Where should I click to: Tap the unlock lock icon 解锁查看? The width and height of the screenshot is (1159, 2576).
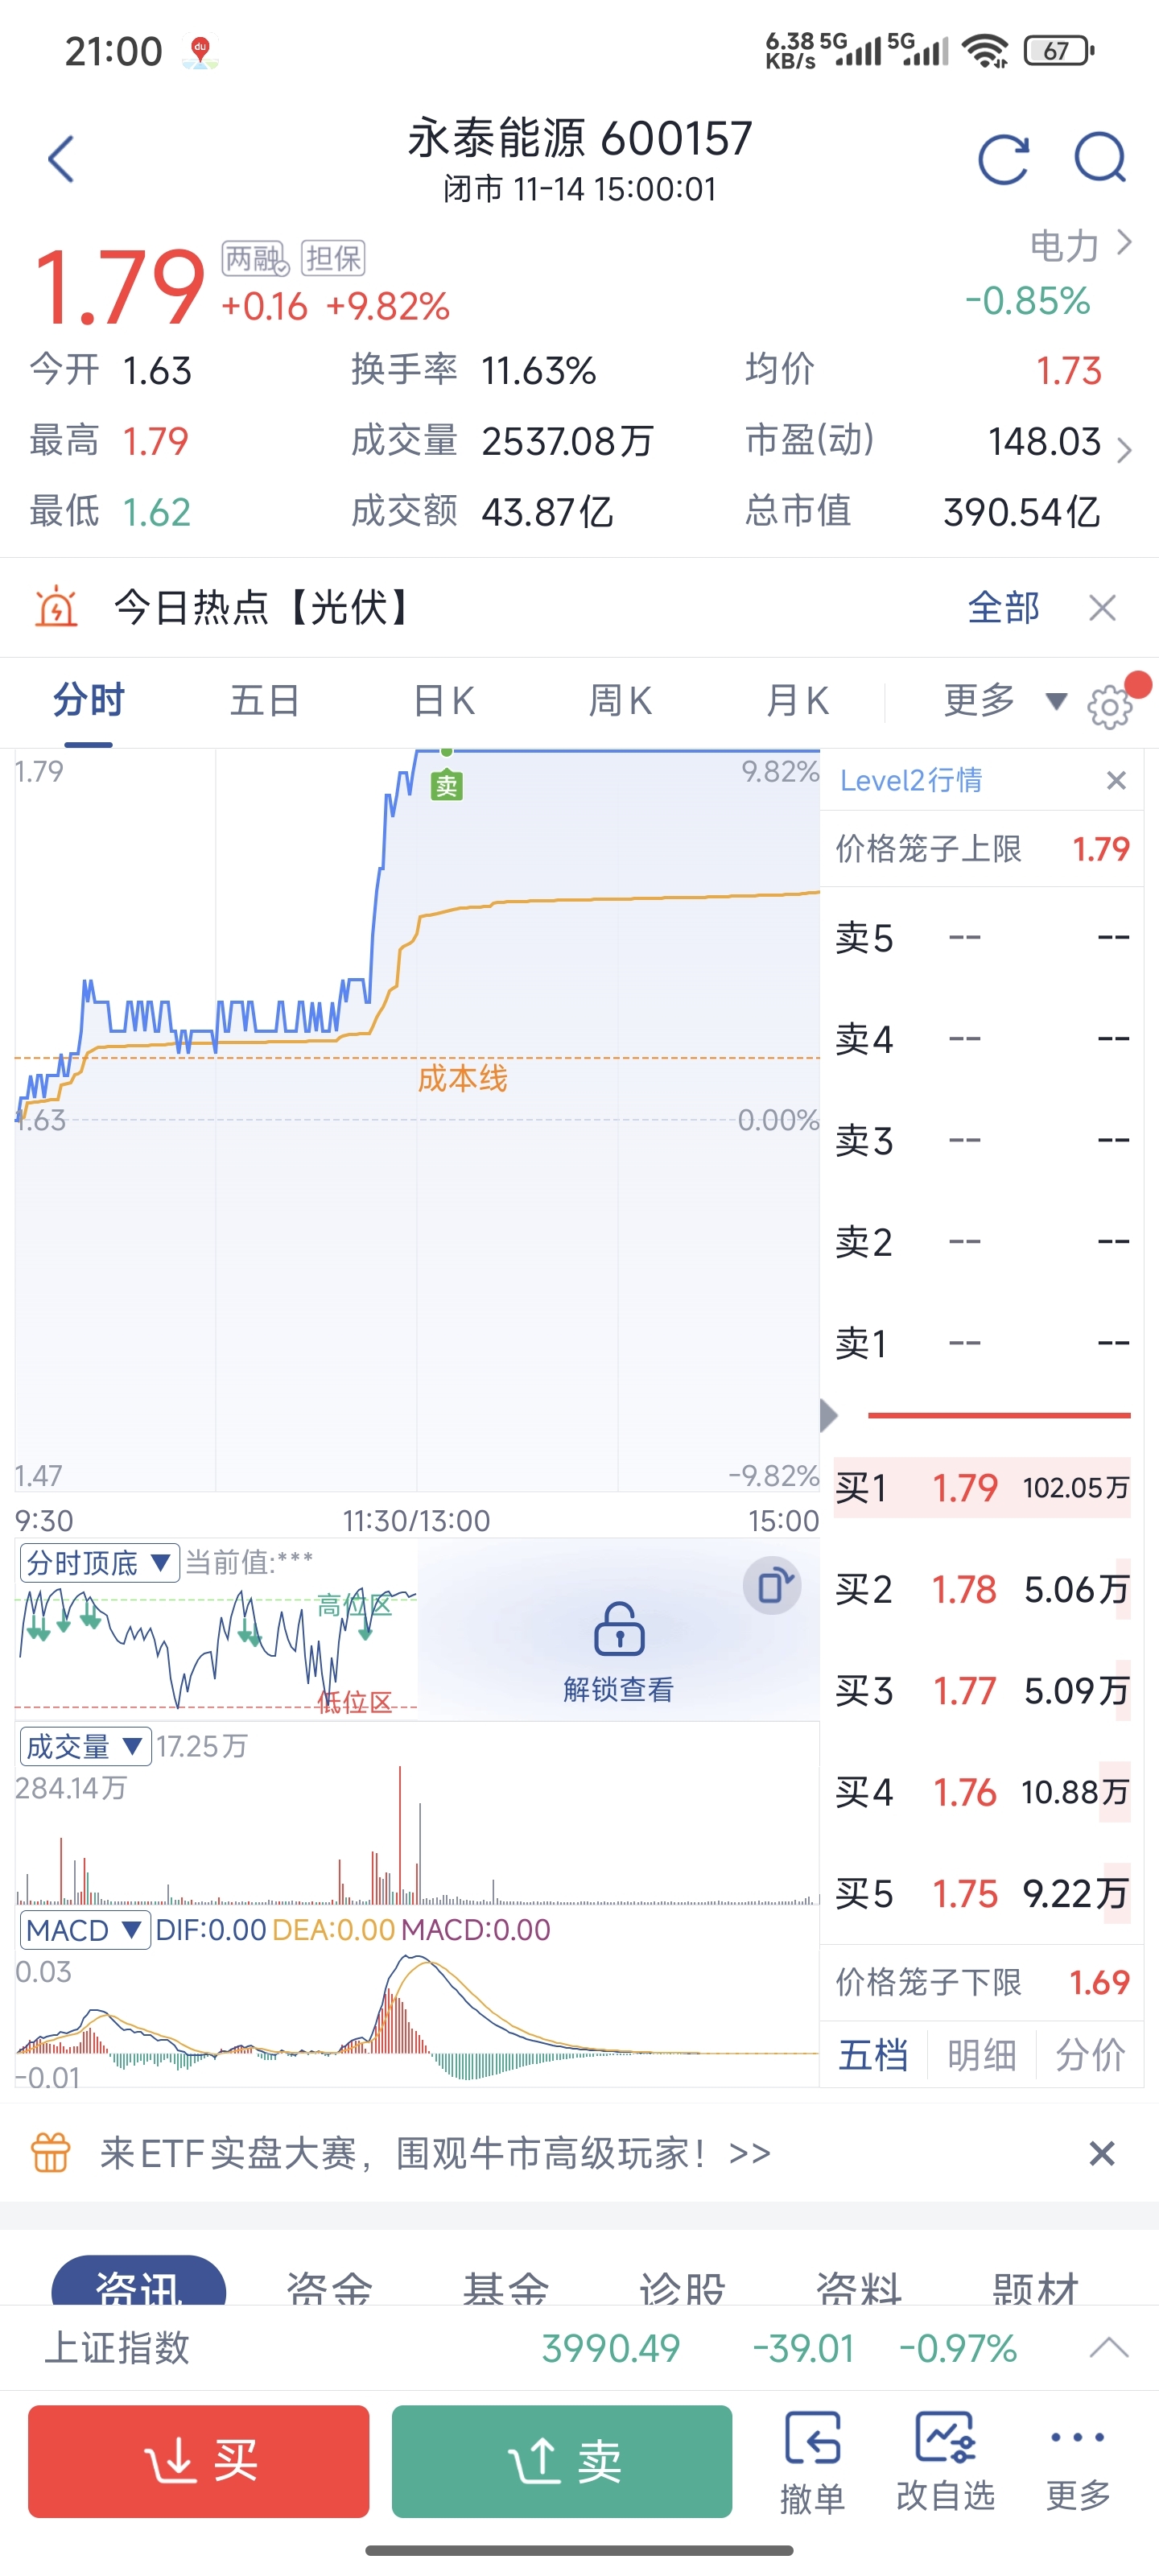(619, 1629)
